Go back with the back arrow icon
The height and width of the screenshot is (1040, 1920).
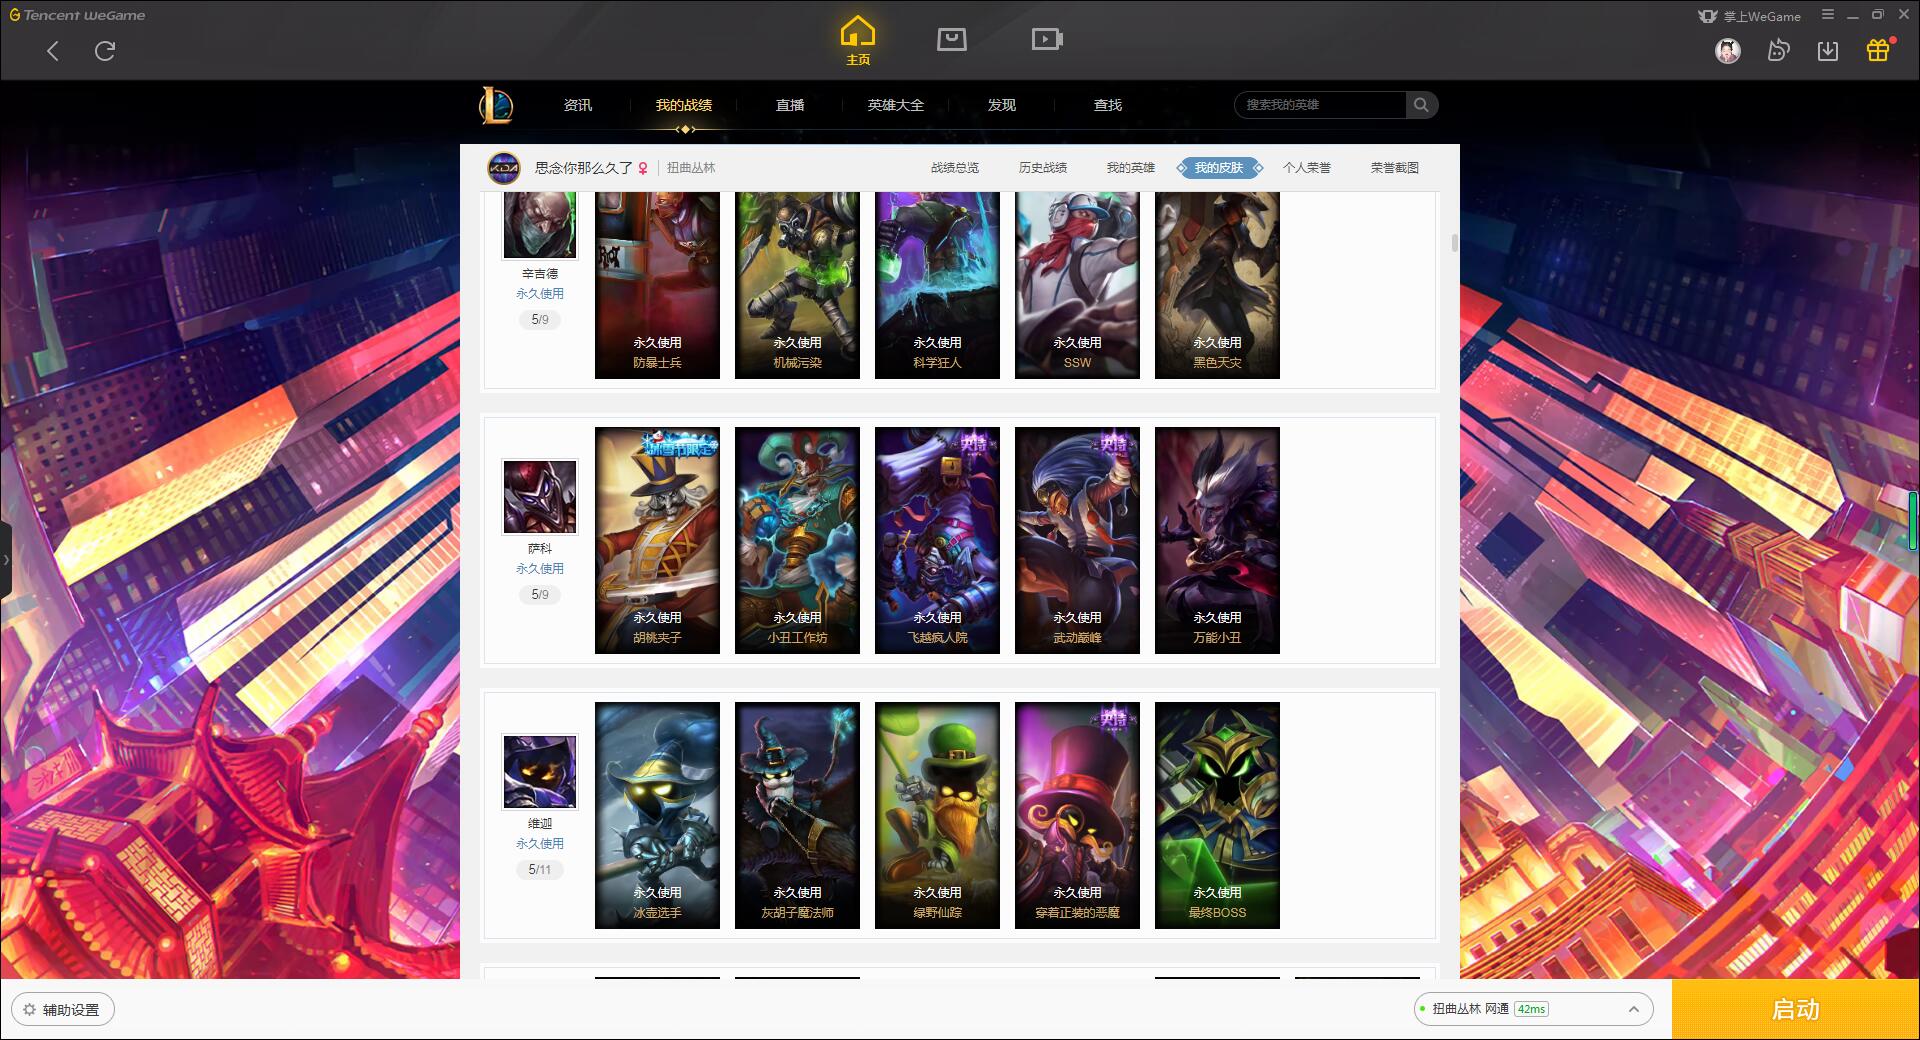coord(53,51)
